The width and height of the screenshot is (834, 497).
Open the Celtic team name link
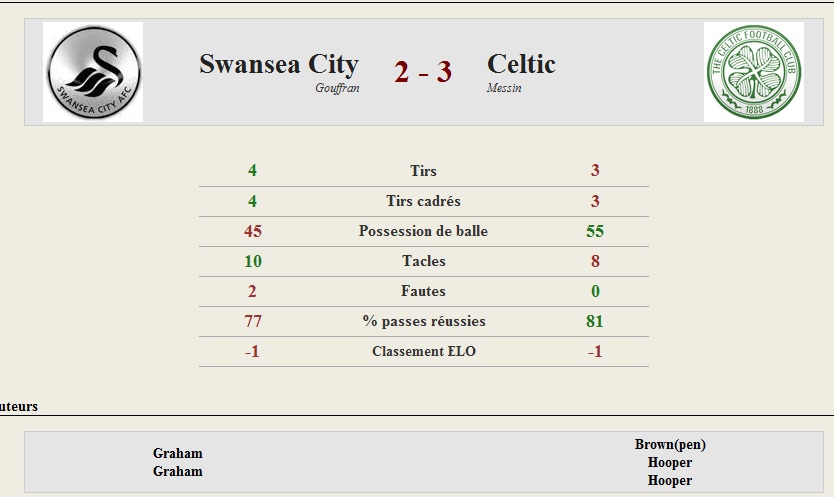tap(521, 64)
